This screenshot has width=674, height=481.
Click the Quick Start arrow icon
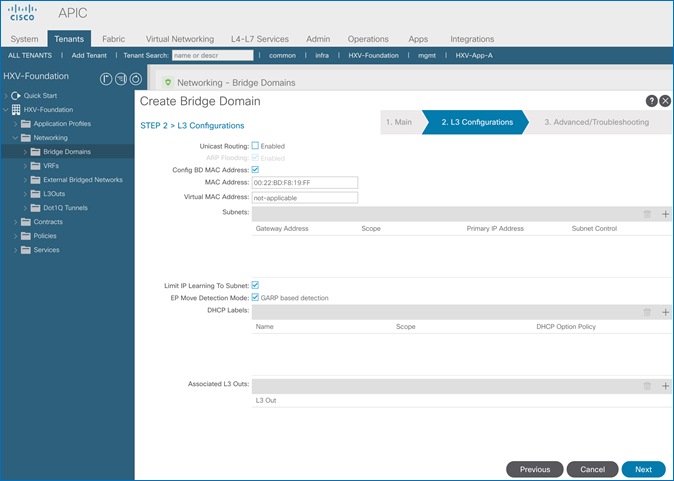click(x=16, y=95)
